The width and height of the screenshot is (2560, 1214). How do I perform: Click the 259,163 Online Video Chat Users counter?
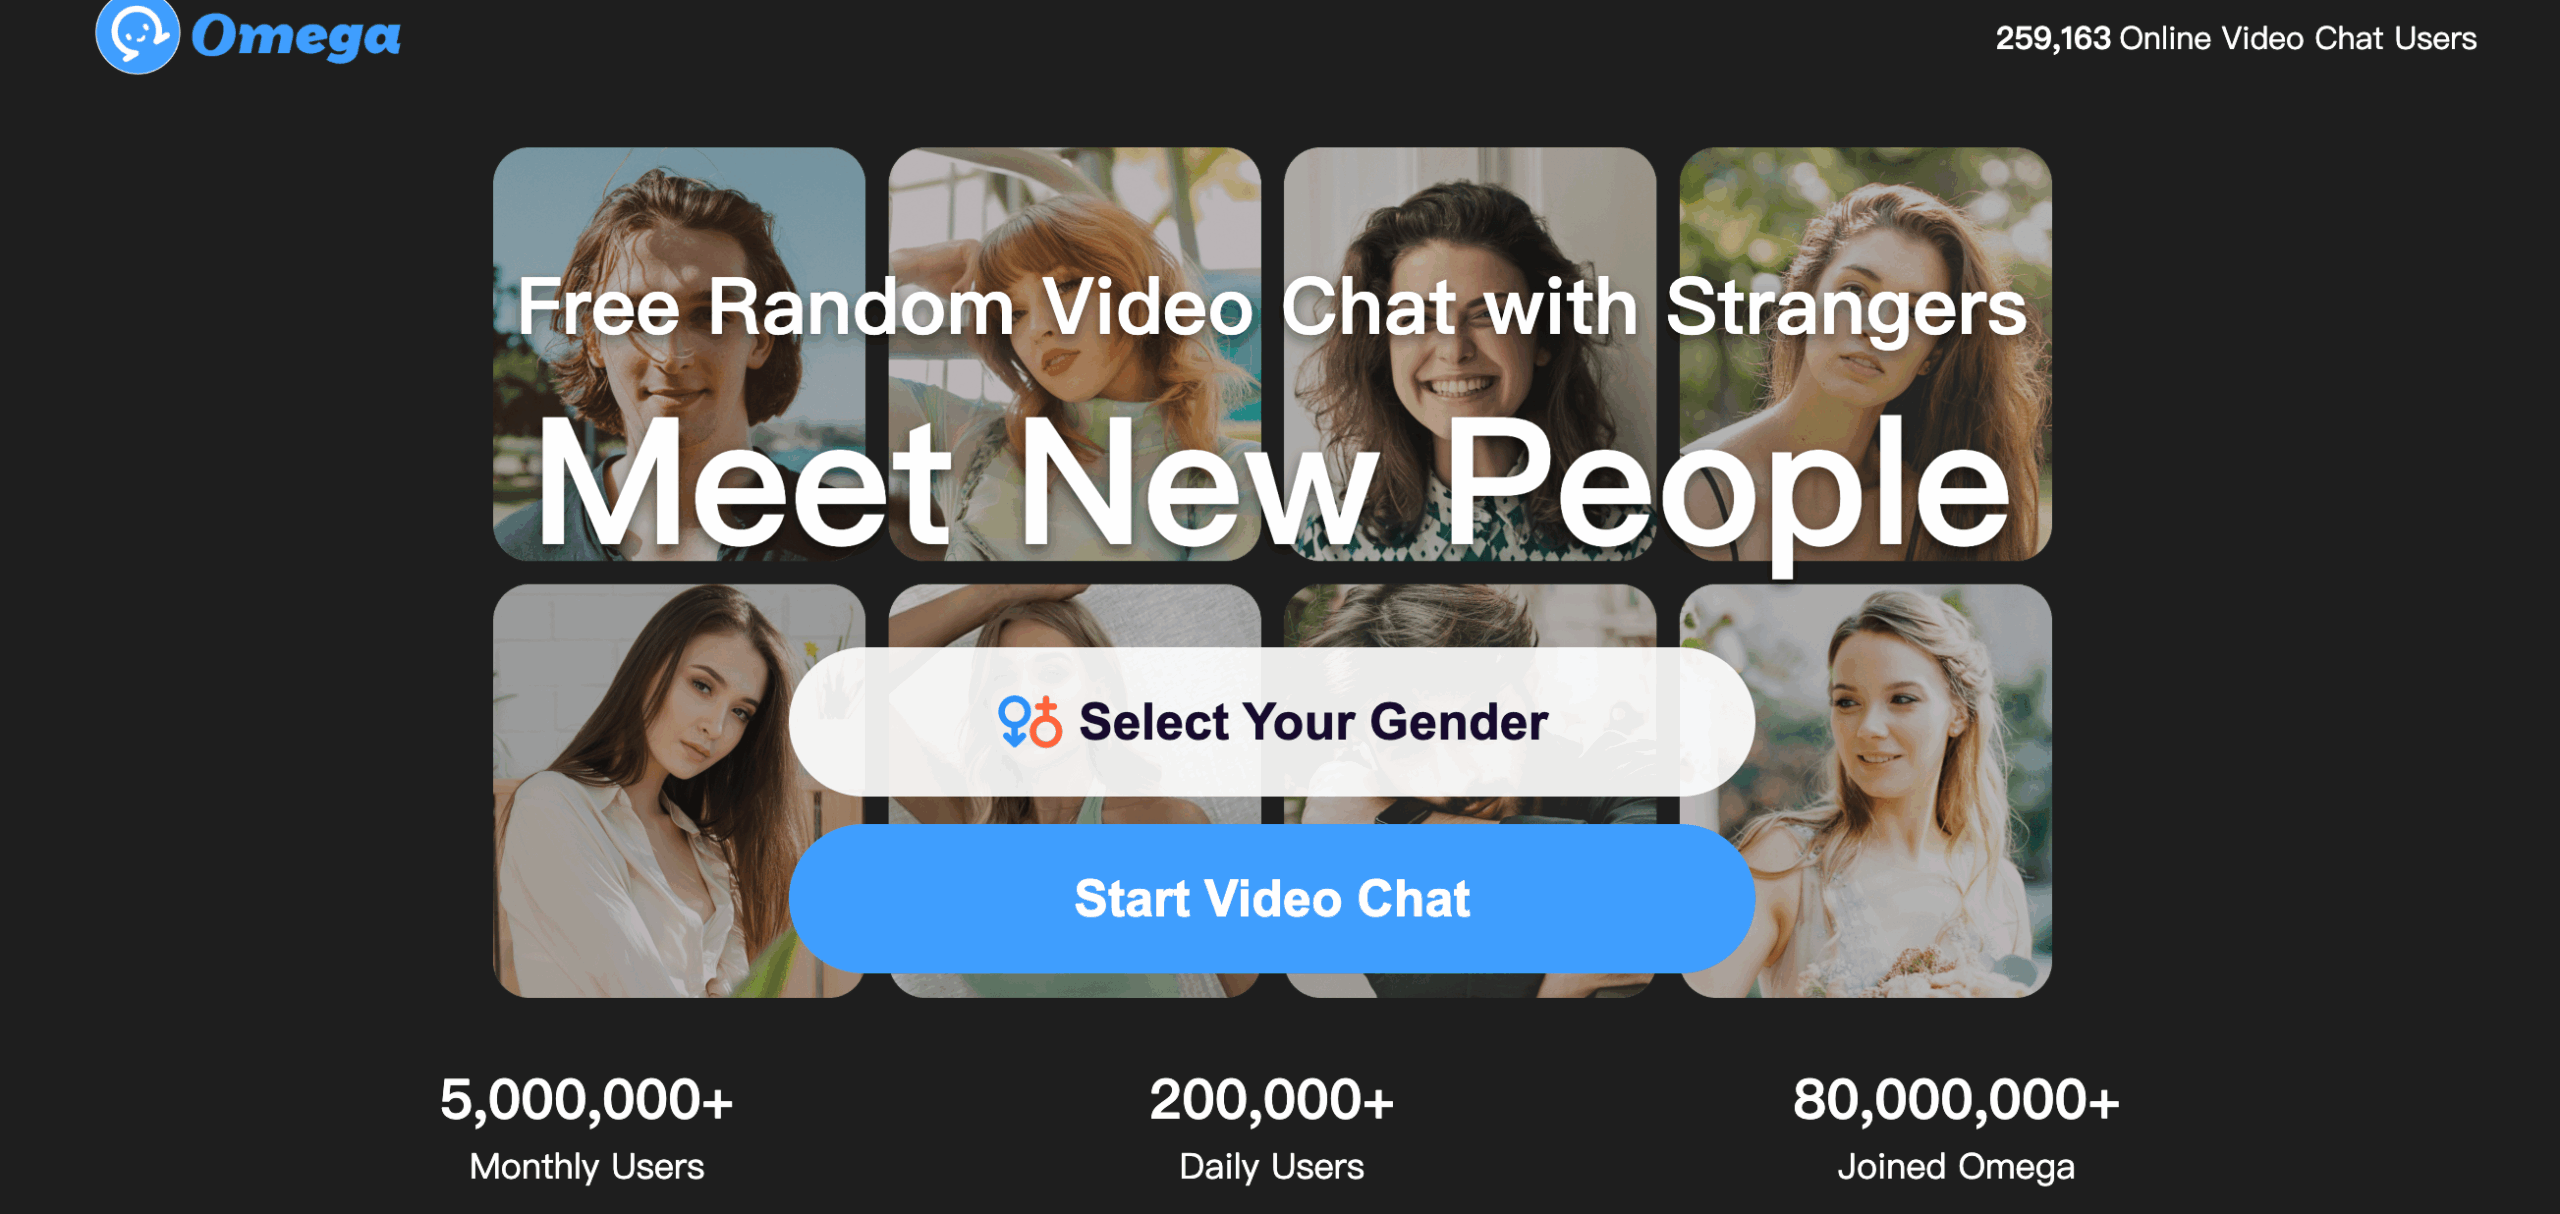coord(2235,38)
